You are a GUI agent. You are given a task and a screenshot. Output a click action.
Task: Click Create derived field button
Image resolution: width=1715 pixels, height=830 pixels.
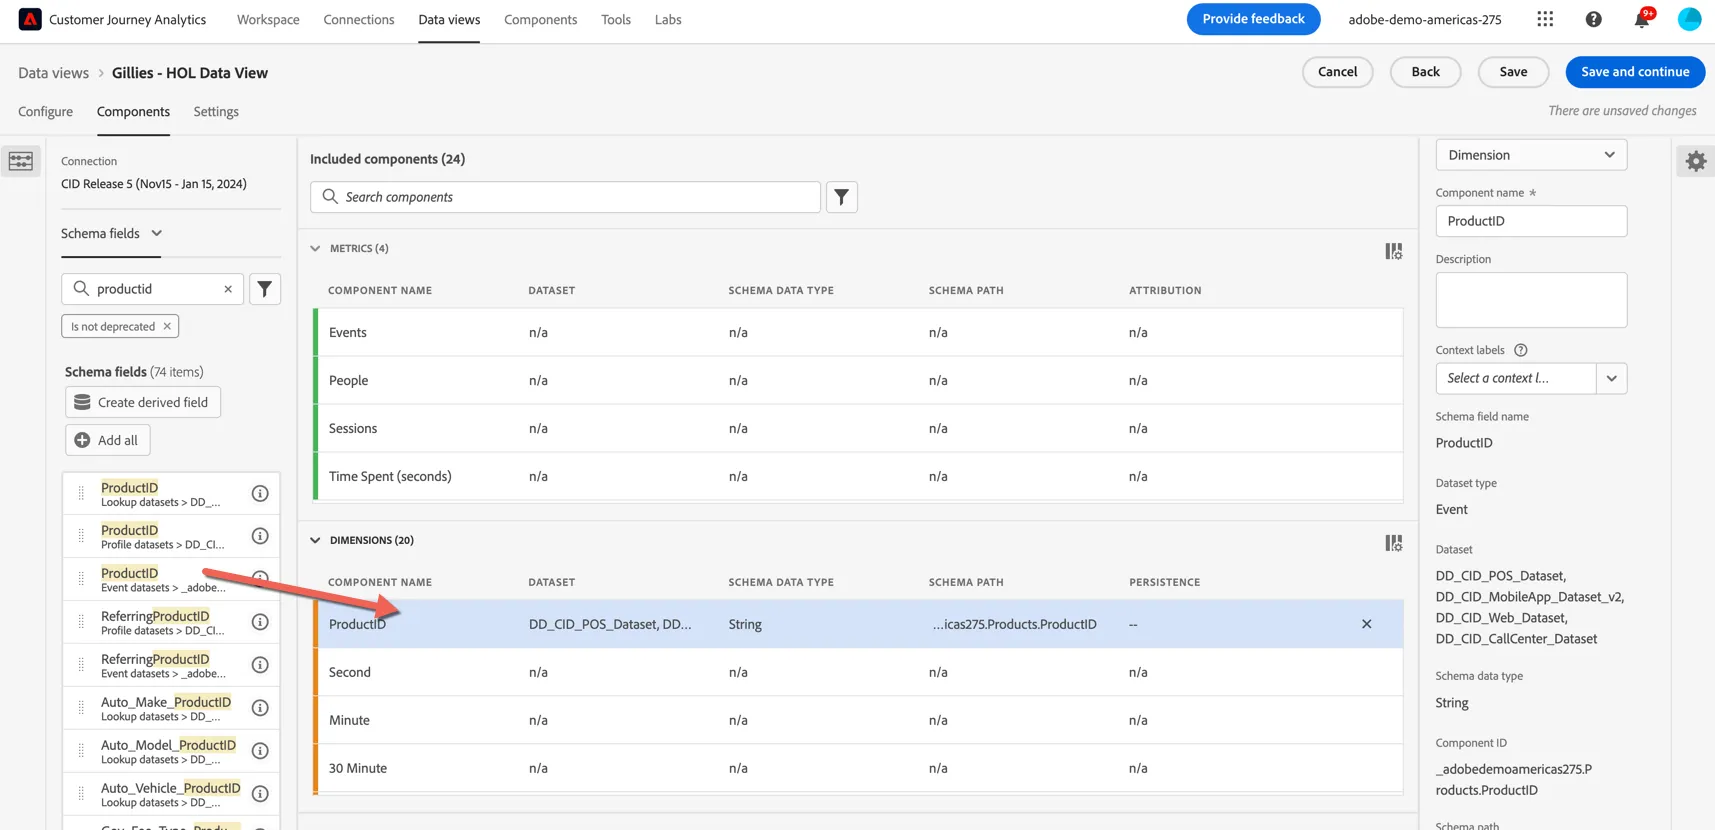(143, 402)
